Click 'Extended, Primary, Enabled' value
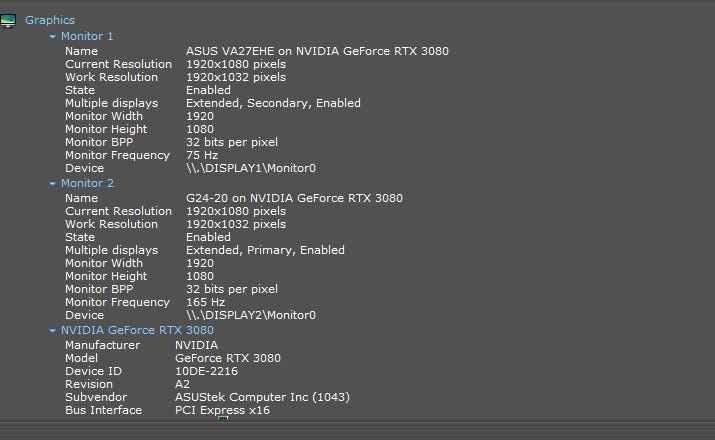The image size is (715, 440). (265, 250)
